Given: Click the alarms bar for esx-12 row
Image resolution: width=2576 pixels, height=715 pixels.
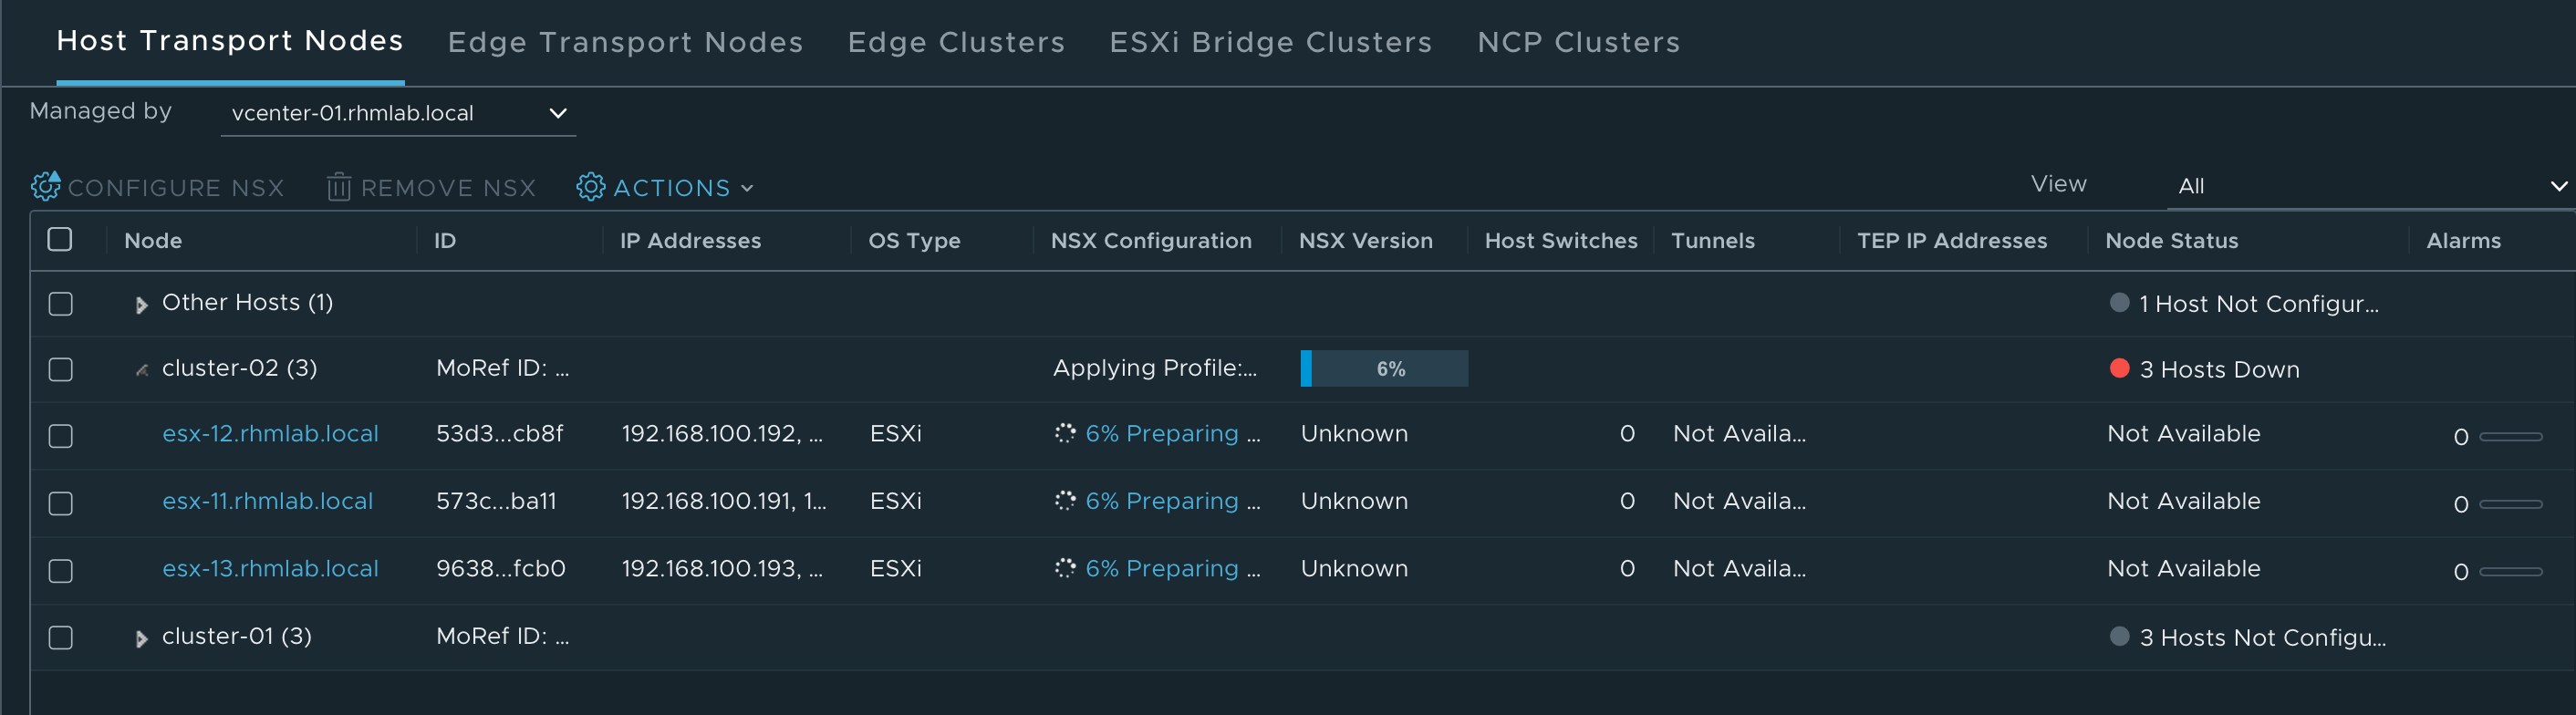Looking at the screenshot, I should (x=2510, y=436).
